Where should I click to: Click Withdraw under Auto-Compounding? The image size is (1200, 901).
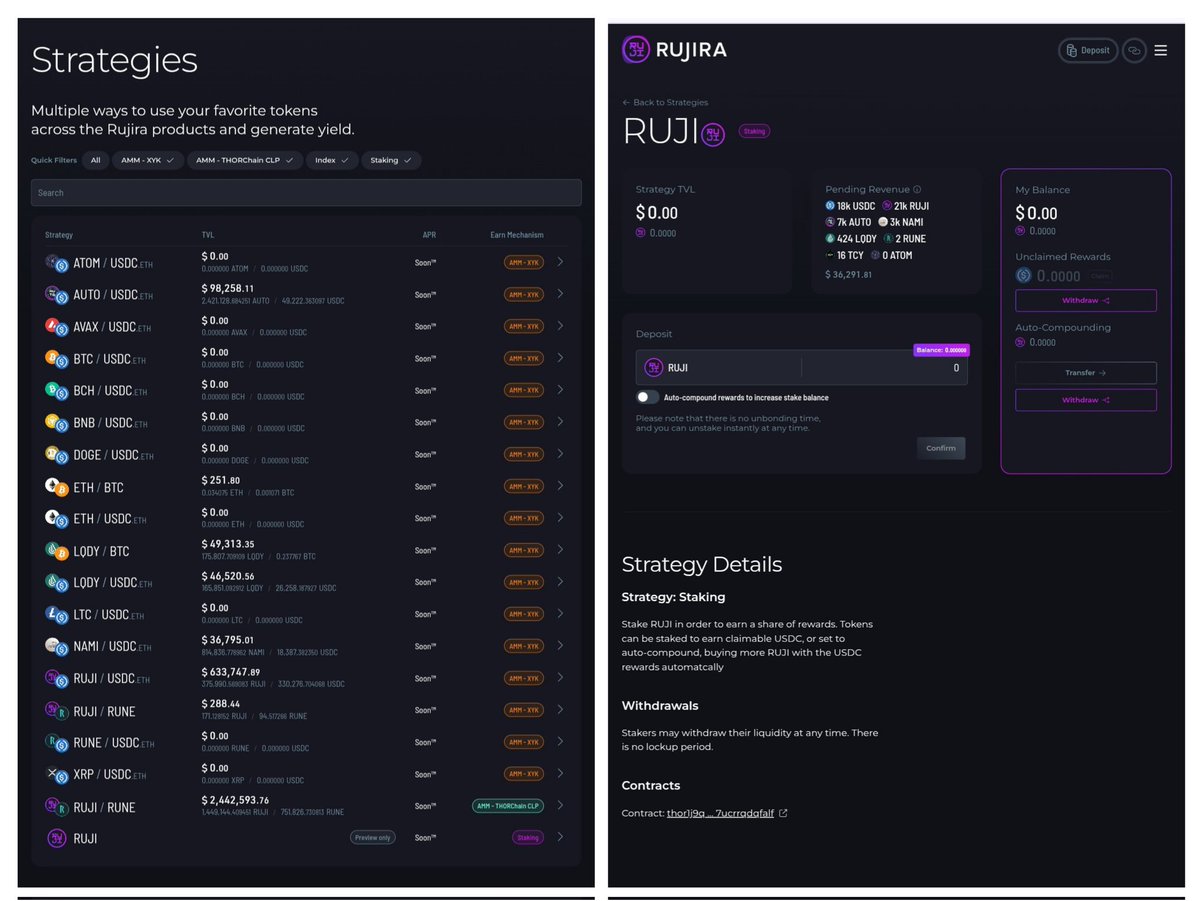point(1086,400)
